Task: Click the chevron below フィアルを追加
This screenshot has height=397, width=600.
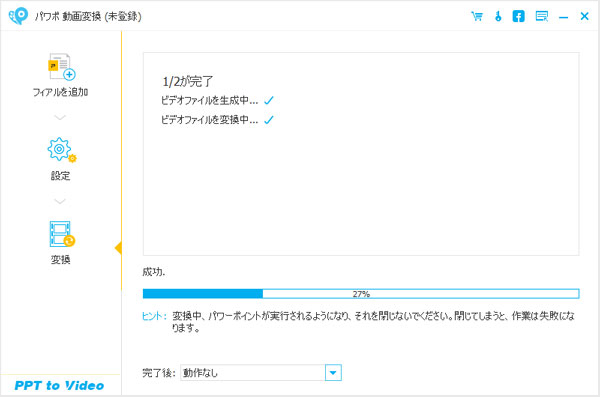Action: click(x=60, y=117)
